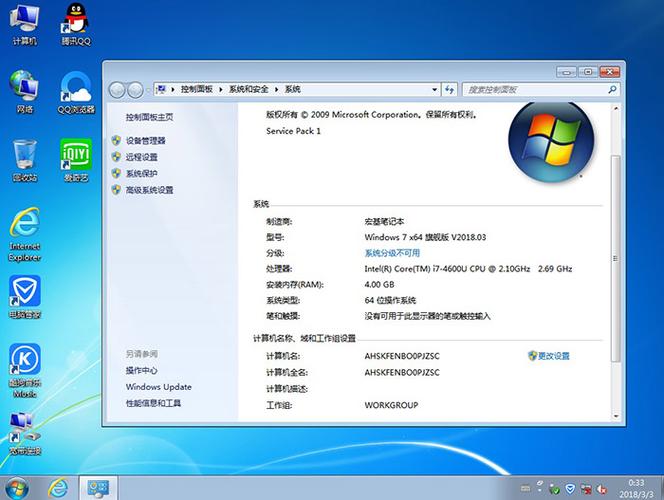Click the WORKGROUP value text

coord(391,405)
